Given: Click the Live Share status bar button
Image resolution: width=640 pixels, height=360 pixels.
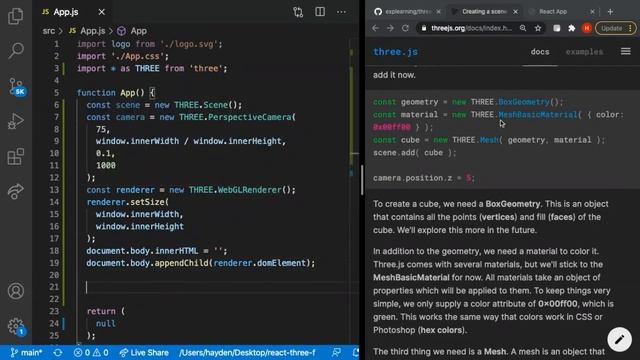Looking at the screenshot, I should 144,352.
